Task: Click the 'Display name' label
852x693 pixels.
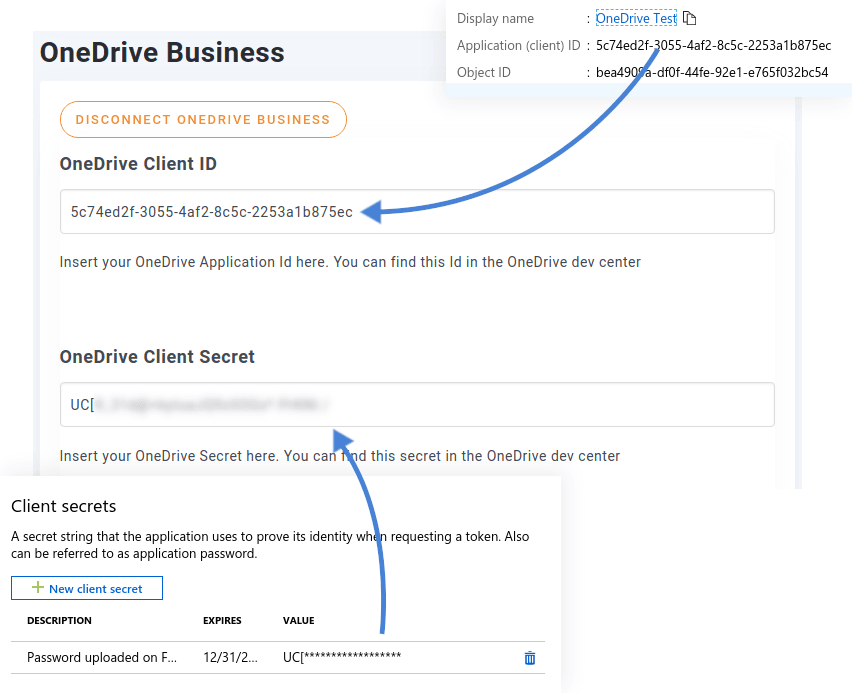Action: click(x=495, y=18)
